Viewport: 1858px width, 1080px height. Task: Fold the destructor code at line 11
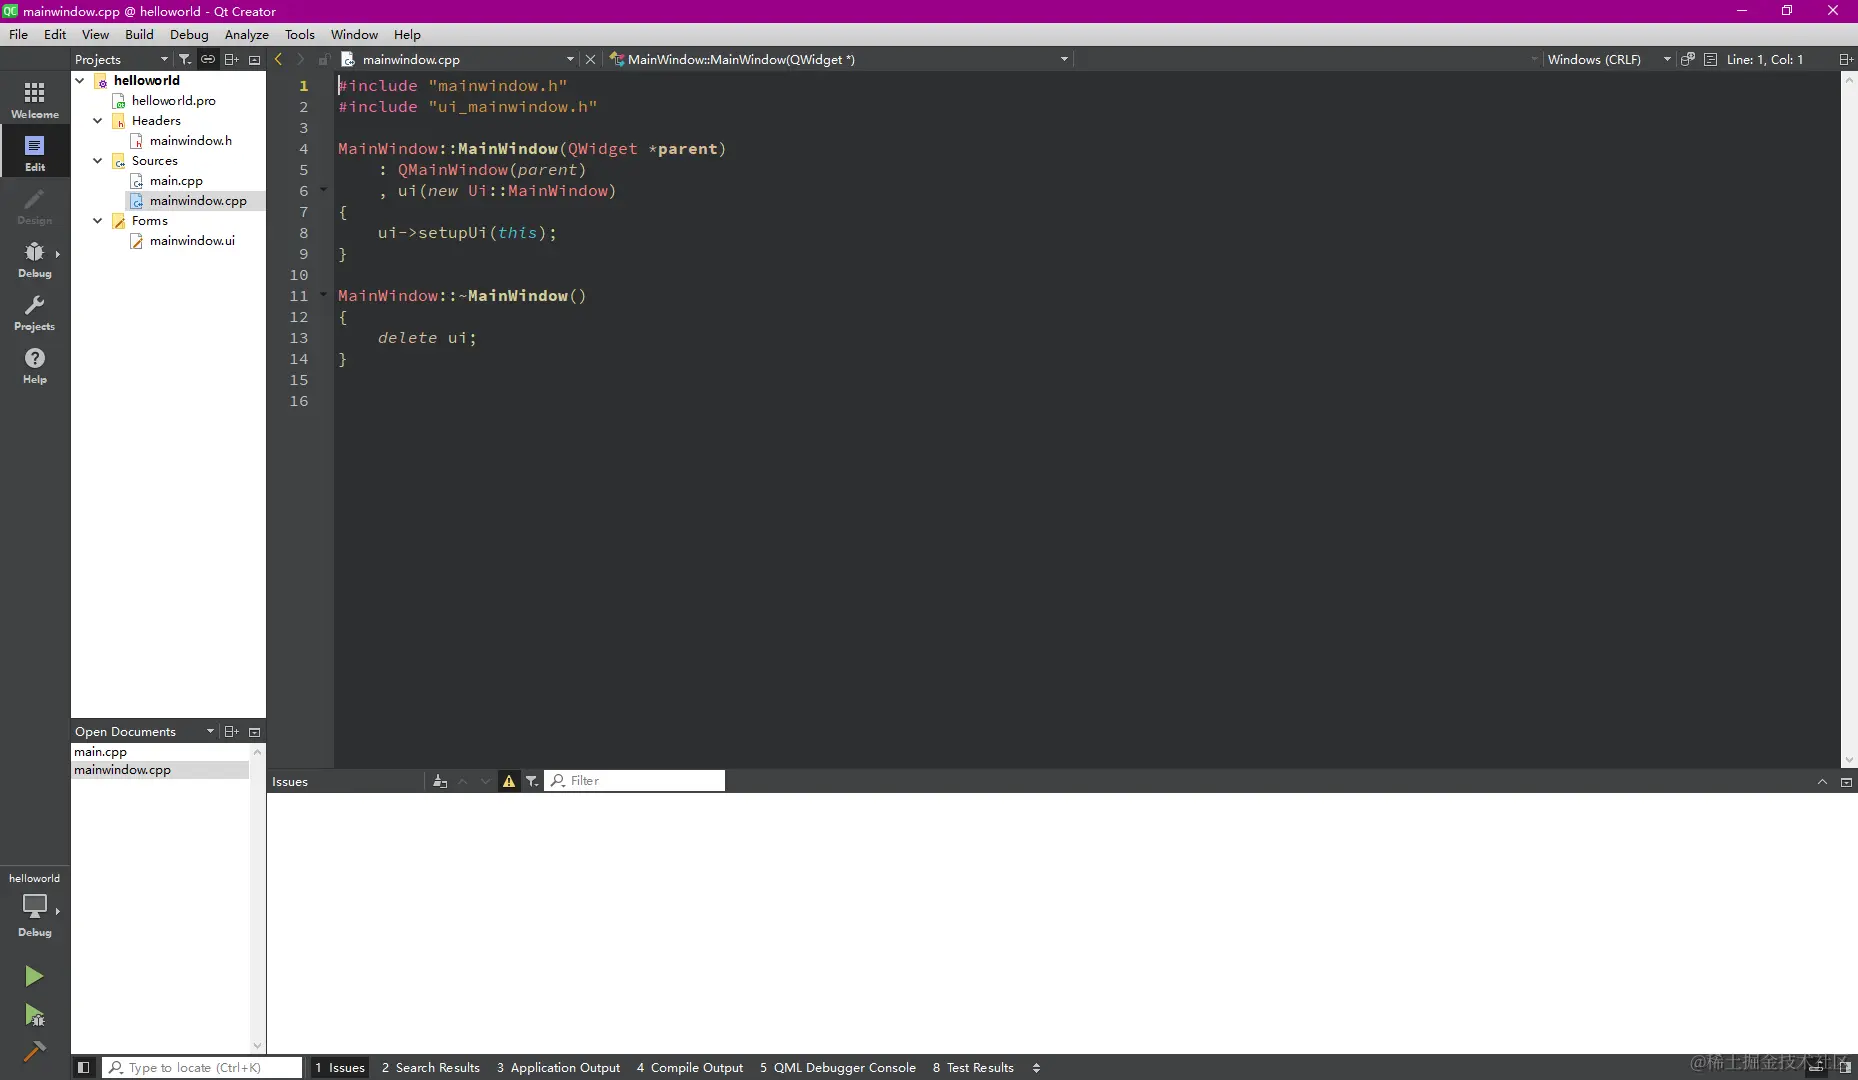[x=323, y=294]
